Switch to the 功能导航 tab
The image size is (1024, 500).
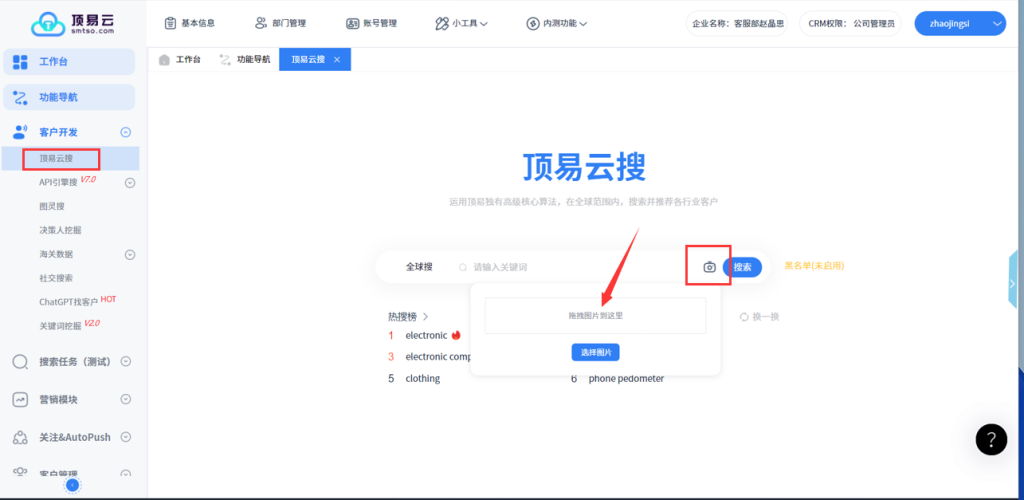point(245,60)
